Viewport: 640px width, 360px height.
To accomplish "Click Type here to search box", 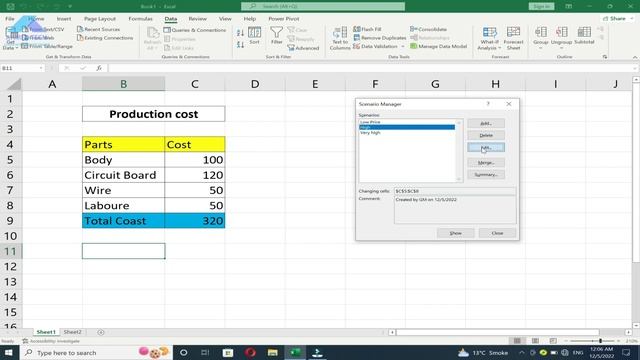I will (x=96, y=352).
